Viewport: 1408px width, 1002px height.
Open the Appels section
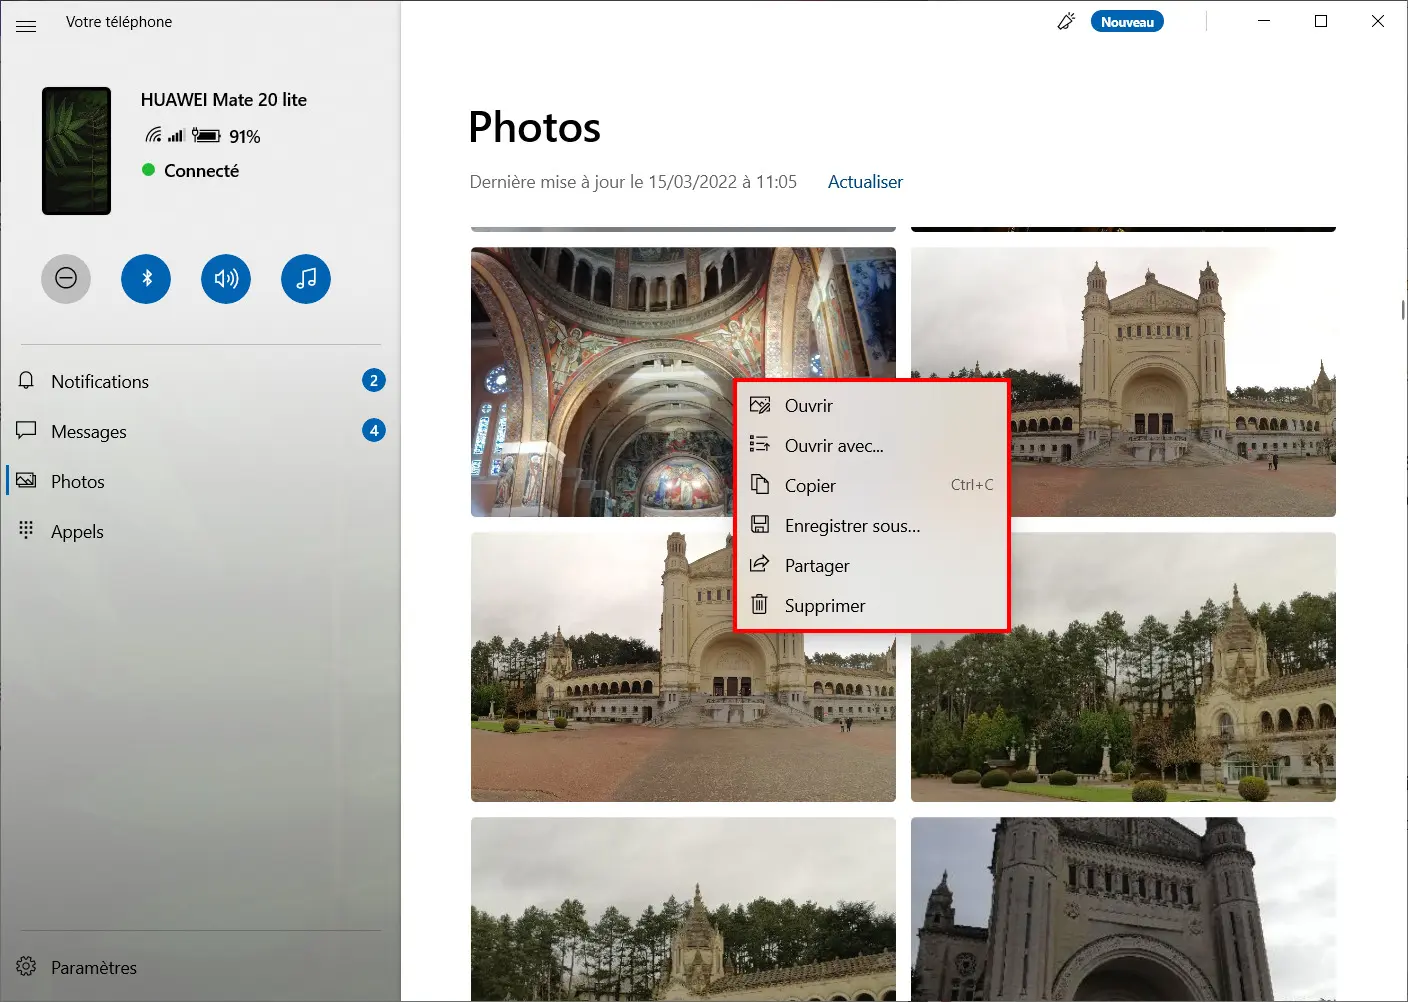point(200,531)
